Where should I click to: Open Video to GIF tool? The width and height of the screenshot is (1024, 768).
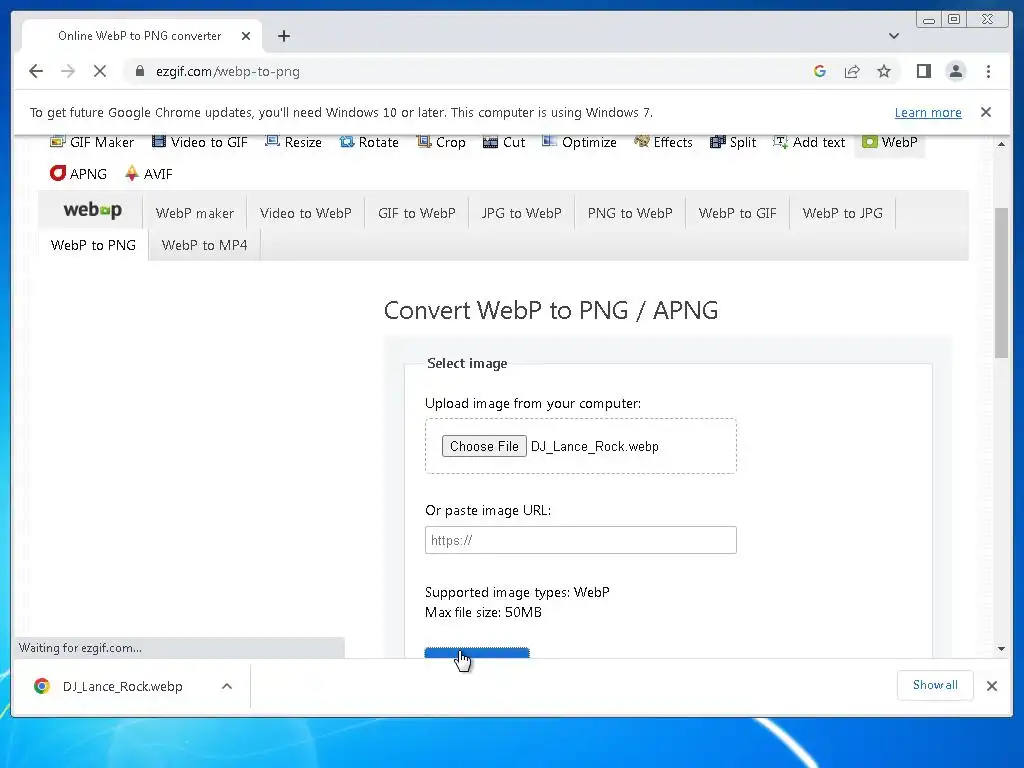tap(200, 142)
